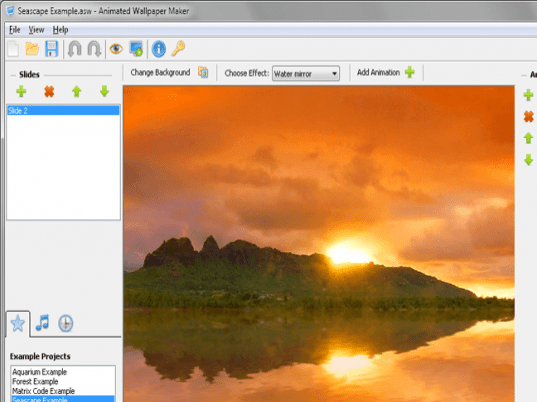
Task: Move the slide up with the green arrow
Action: tap(77, 91)
